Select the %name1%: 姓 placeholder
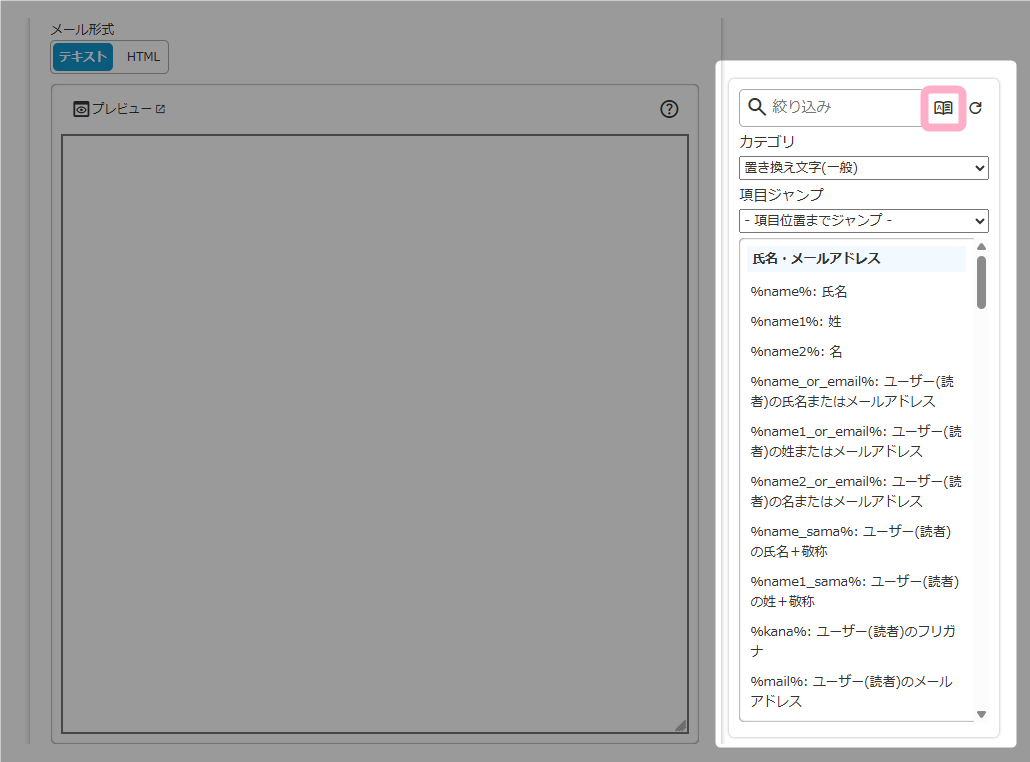Screen dimensions: 1030x762 [796, 322]
